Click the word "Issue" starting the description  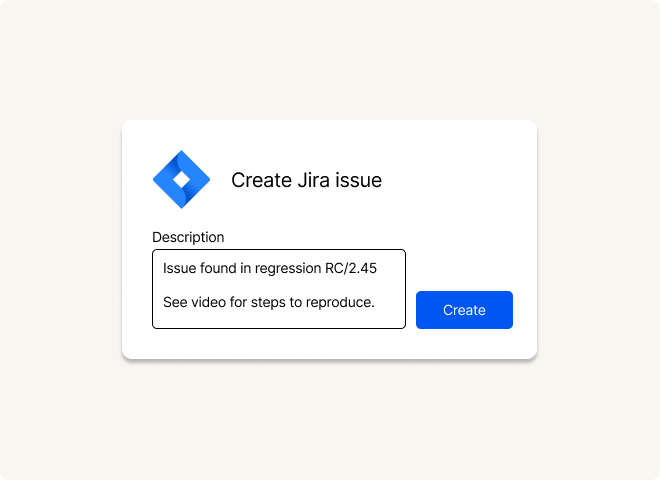181,268
